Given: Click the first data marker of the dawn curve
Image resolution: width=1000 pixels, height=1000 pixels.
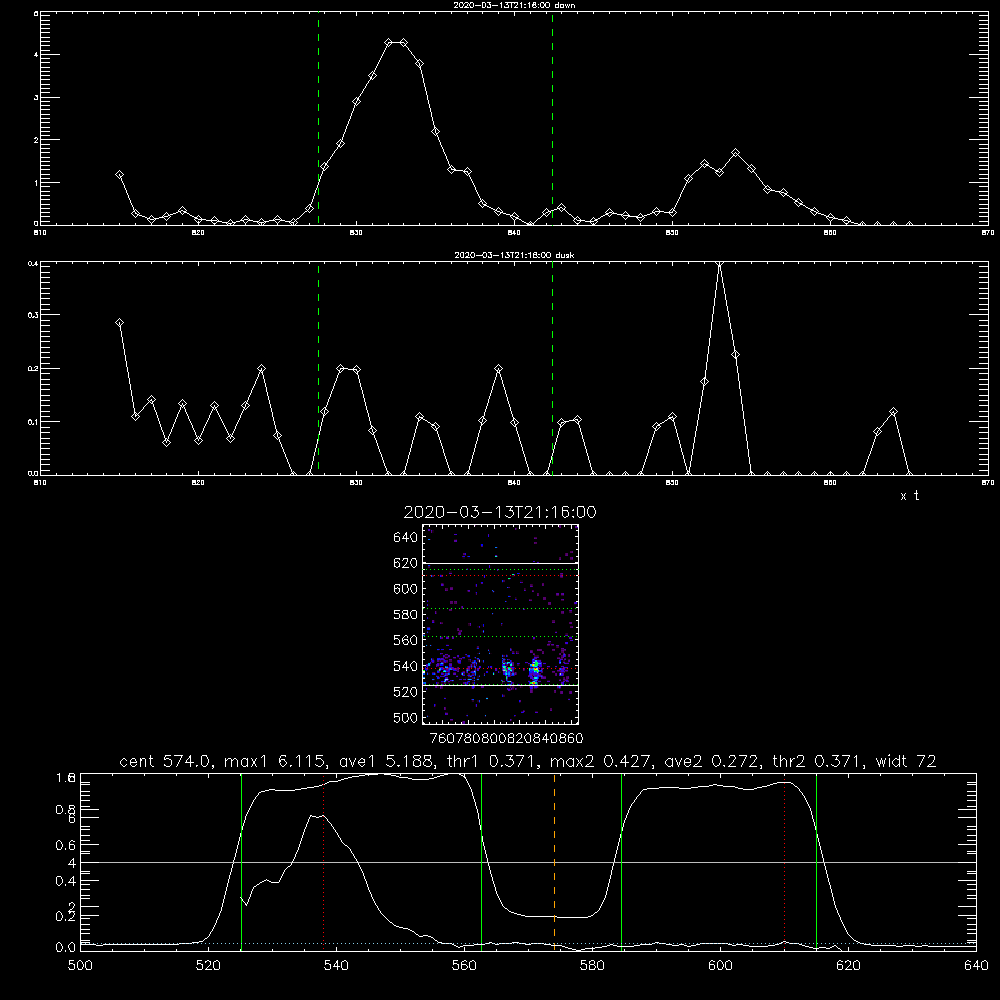Looking at the screenshot, I should pyautogui.click(x=119, y=174).
